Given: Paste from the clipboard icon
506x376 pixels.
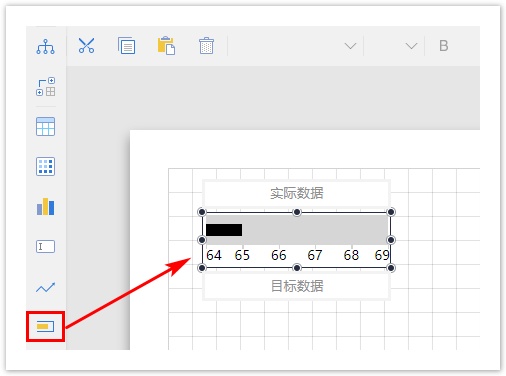Looking at the screenshot, I should (166, 46).
